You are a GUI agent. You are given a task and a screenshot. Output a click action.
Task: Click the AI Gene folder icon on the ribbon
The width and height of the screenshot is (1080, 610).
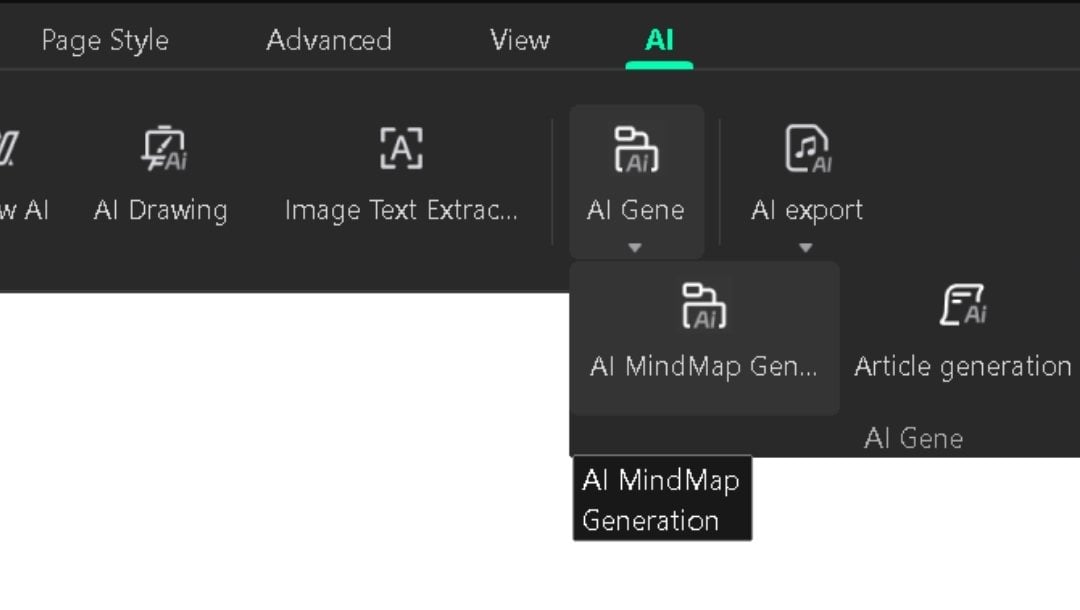click(636, 148)
